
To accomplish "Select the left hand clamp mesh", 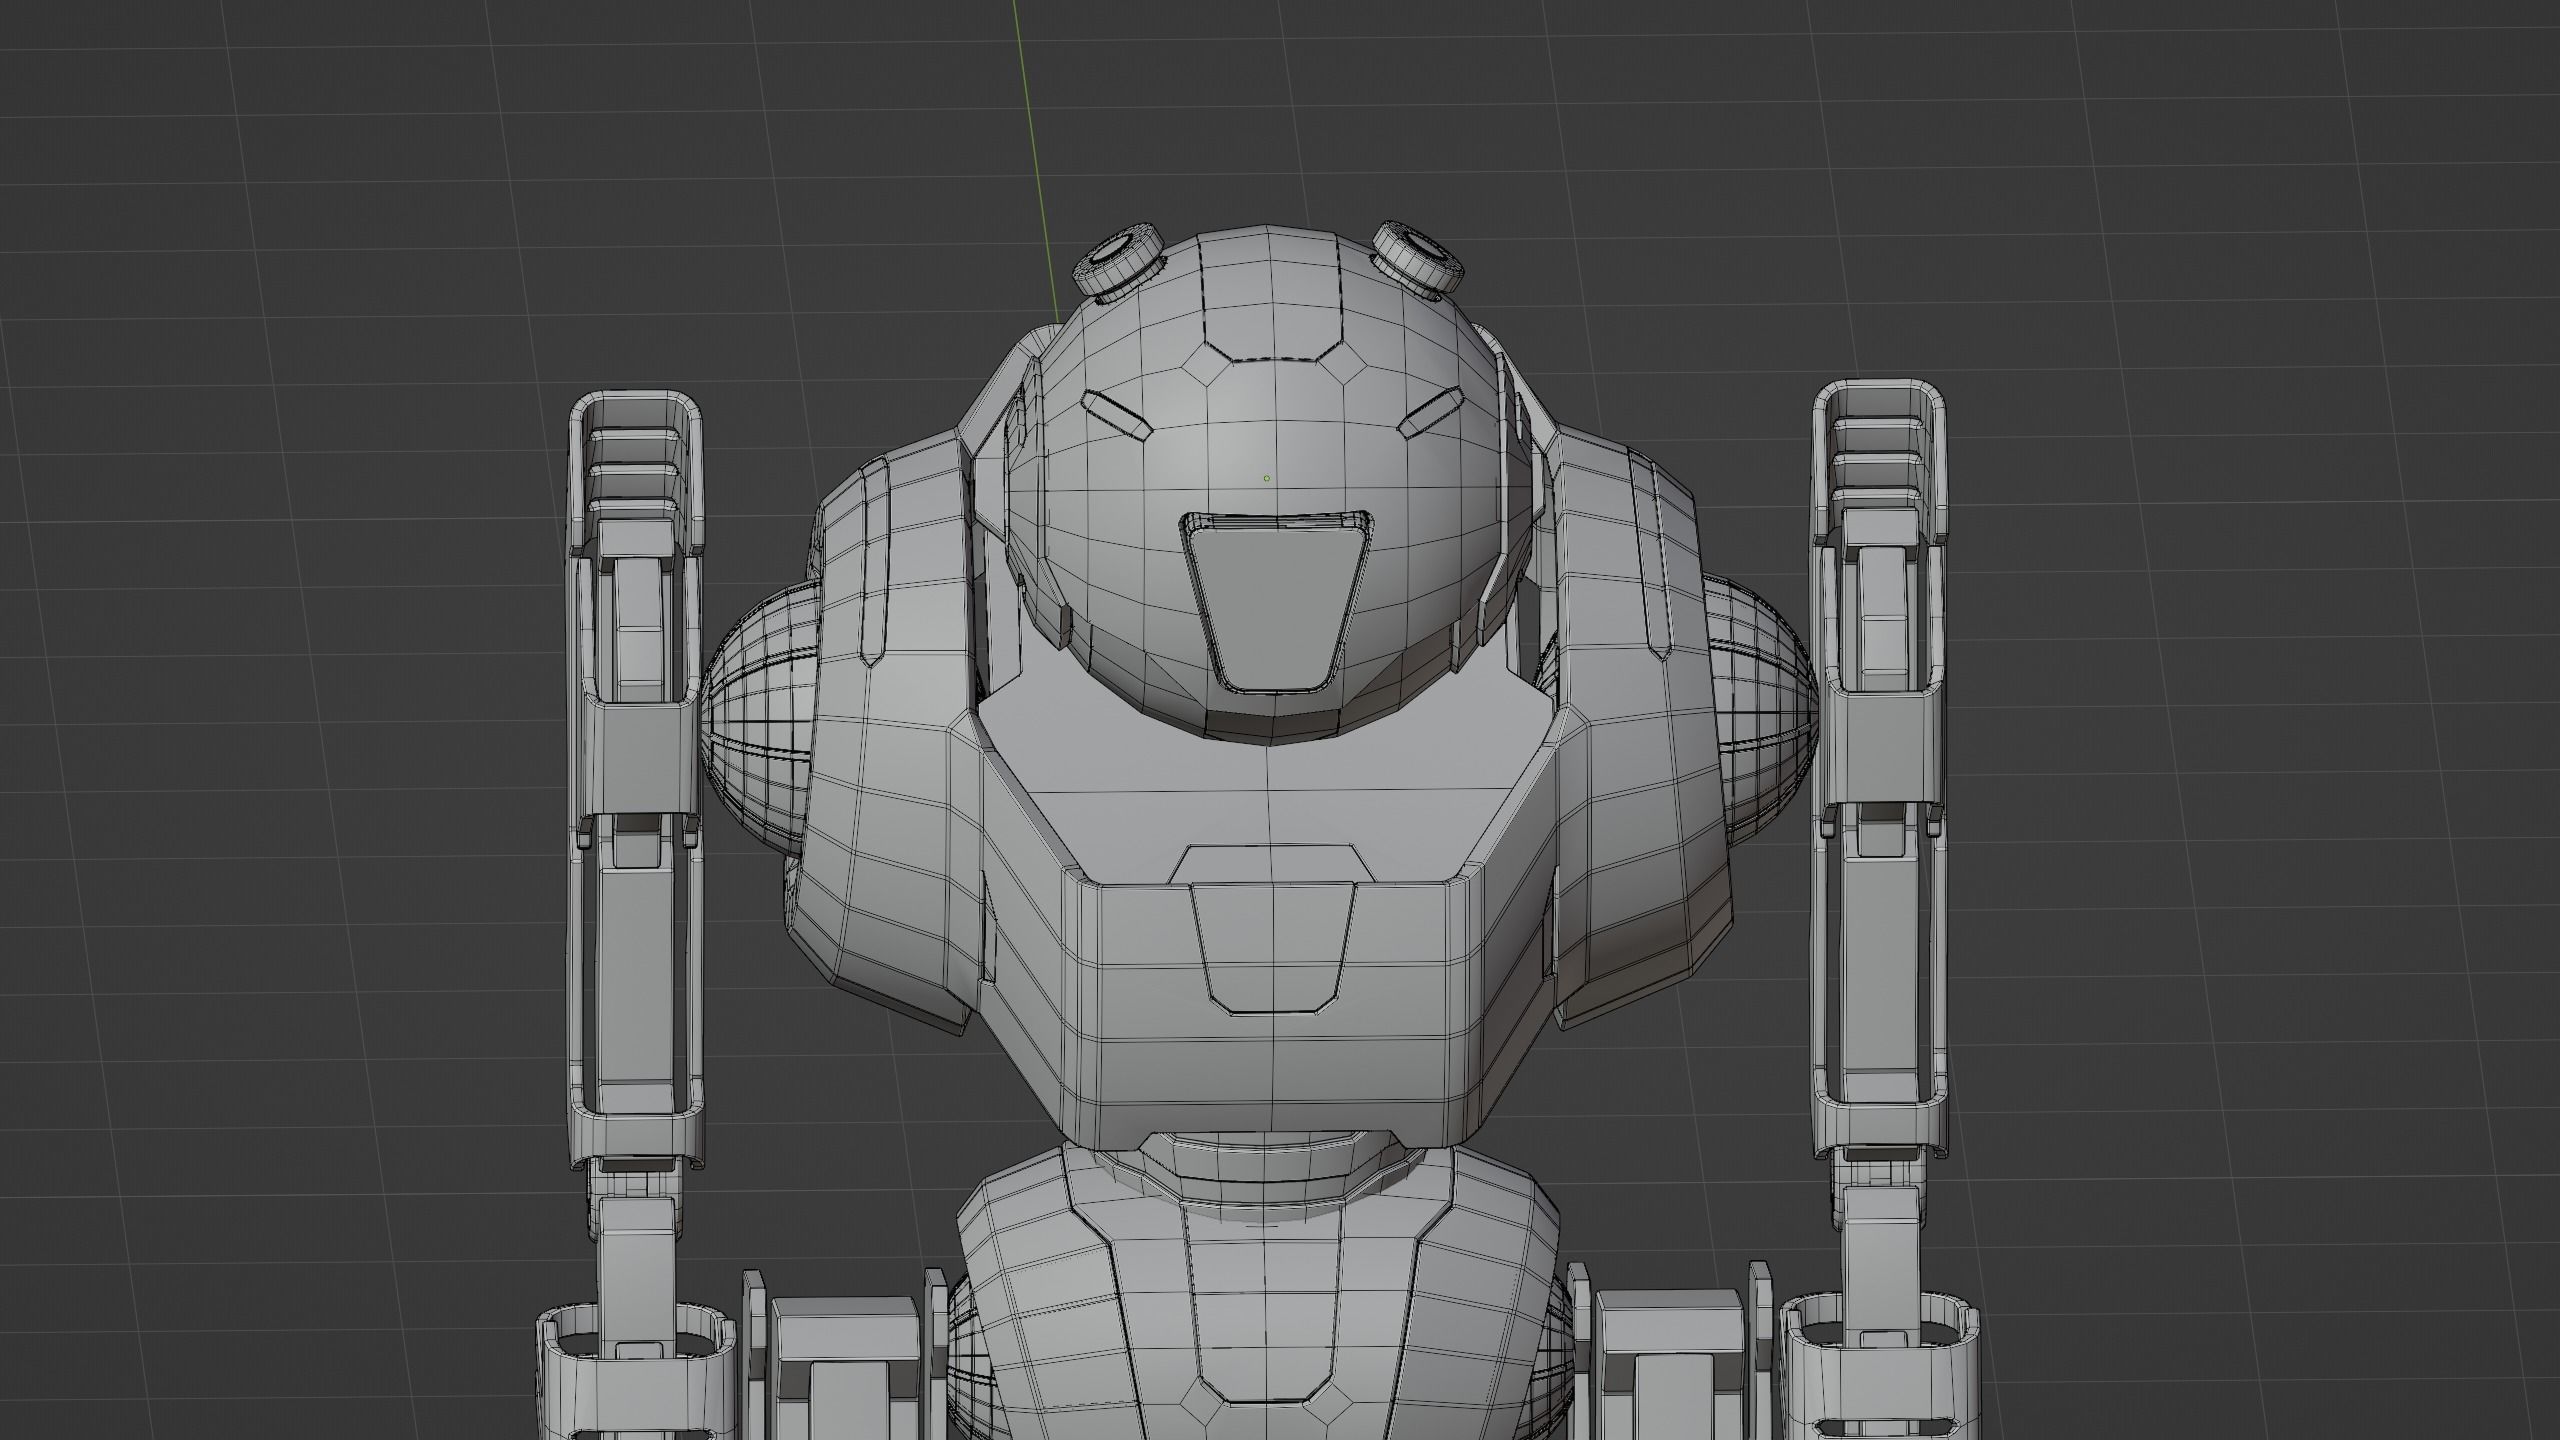I will [x=638, y=1370].
